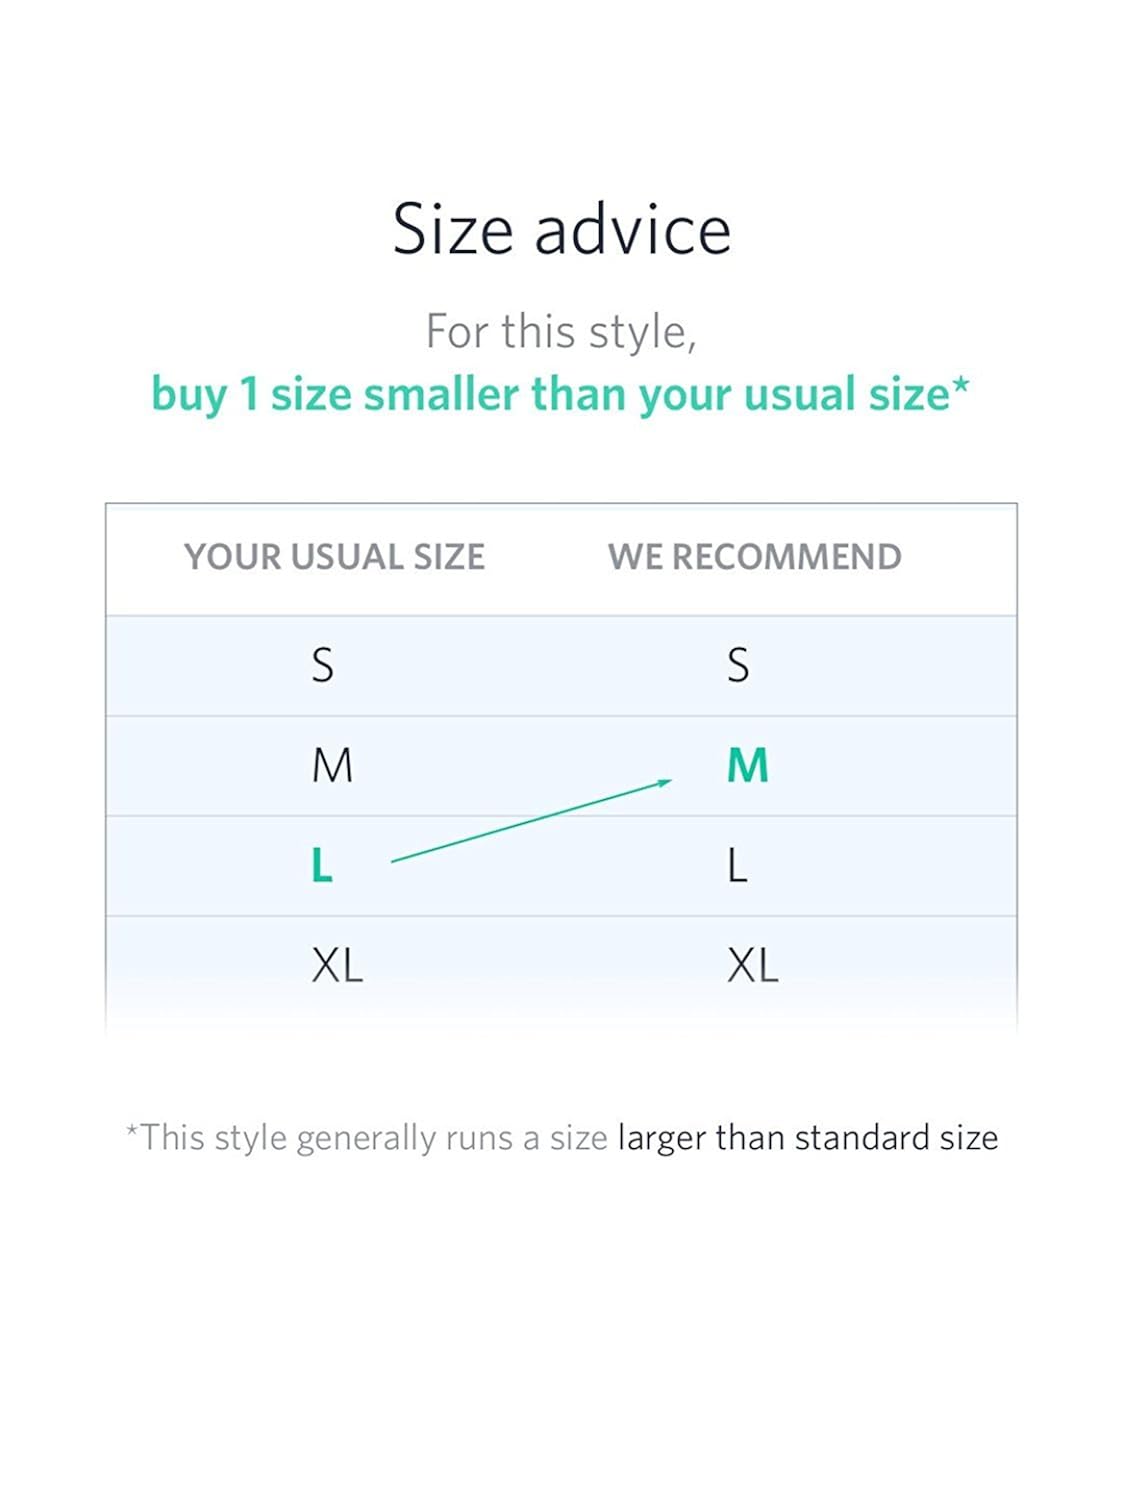
Task: Click XL in the usual size column
Action: pyautogui.click(x=337, y=966)
